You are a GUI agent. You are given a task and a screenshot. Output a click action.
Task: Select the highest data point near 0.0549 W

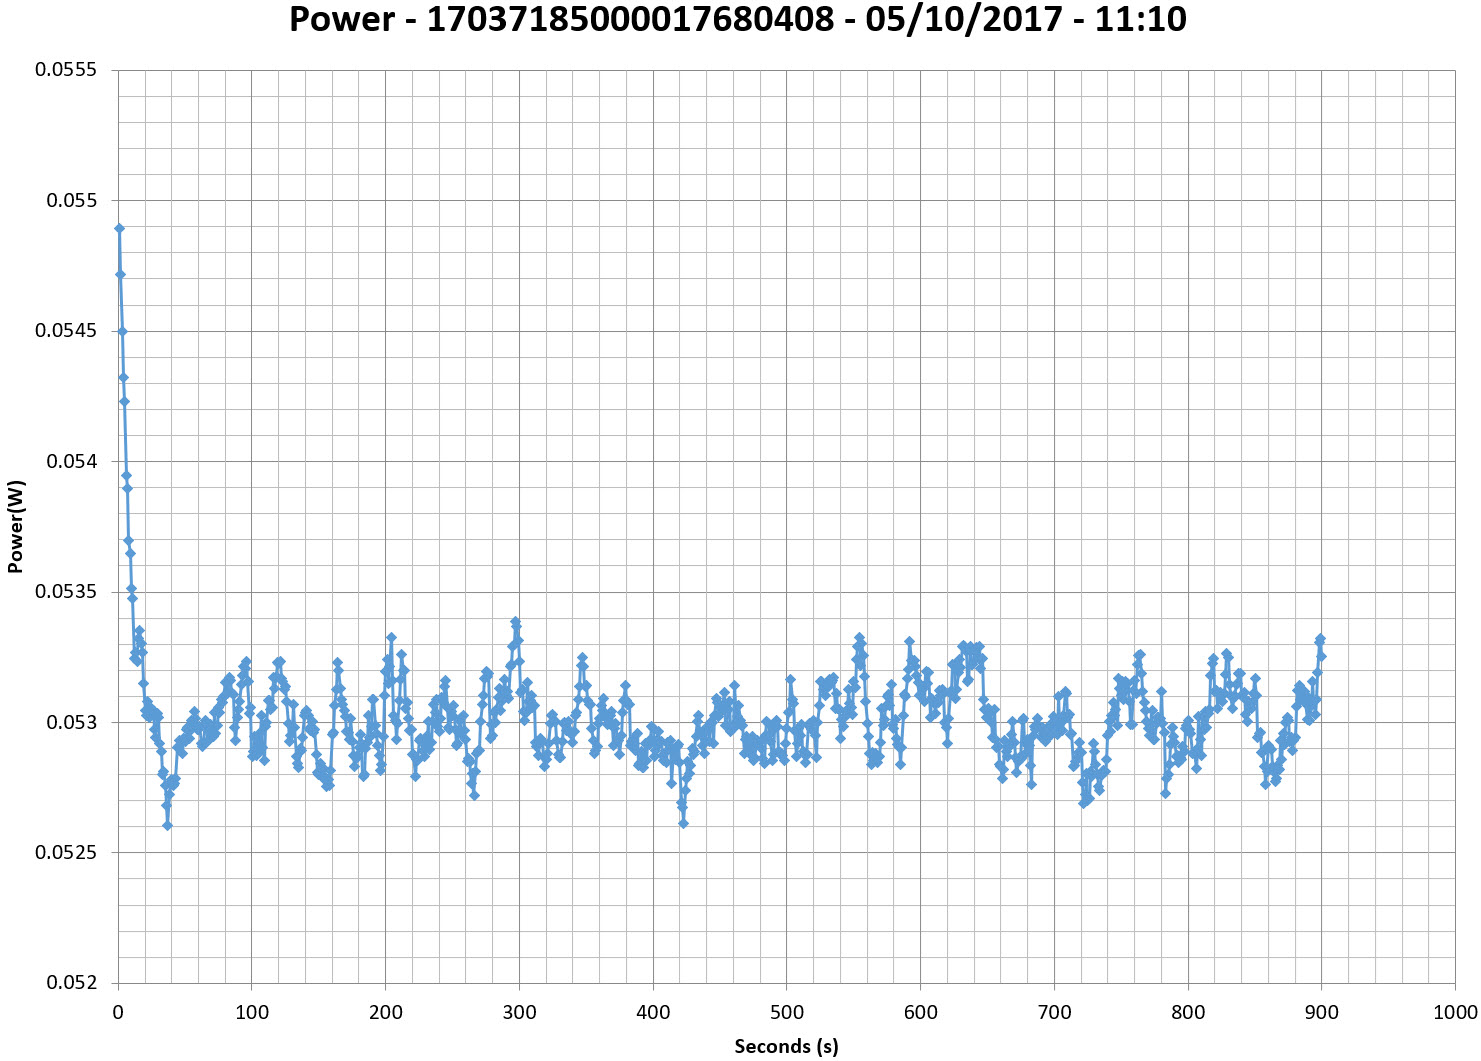(x=119, y=228)
